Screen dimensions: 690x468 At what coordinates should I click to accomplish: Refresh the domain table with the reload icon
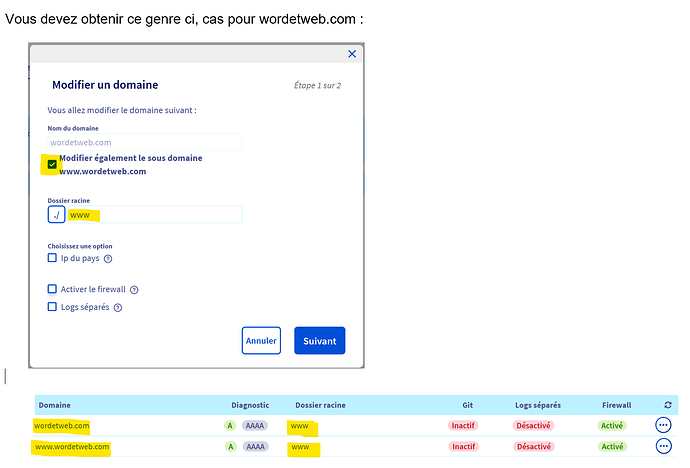668,405
